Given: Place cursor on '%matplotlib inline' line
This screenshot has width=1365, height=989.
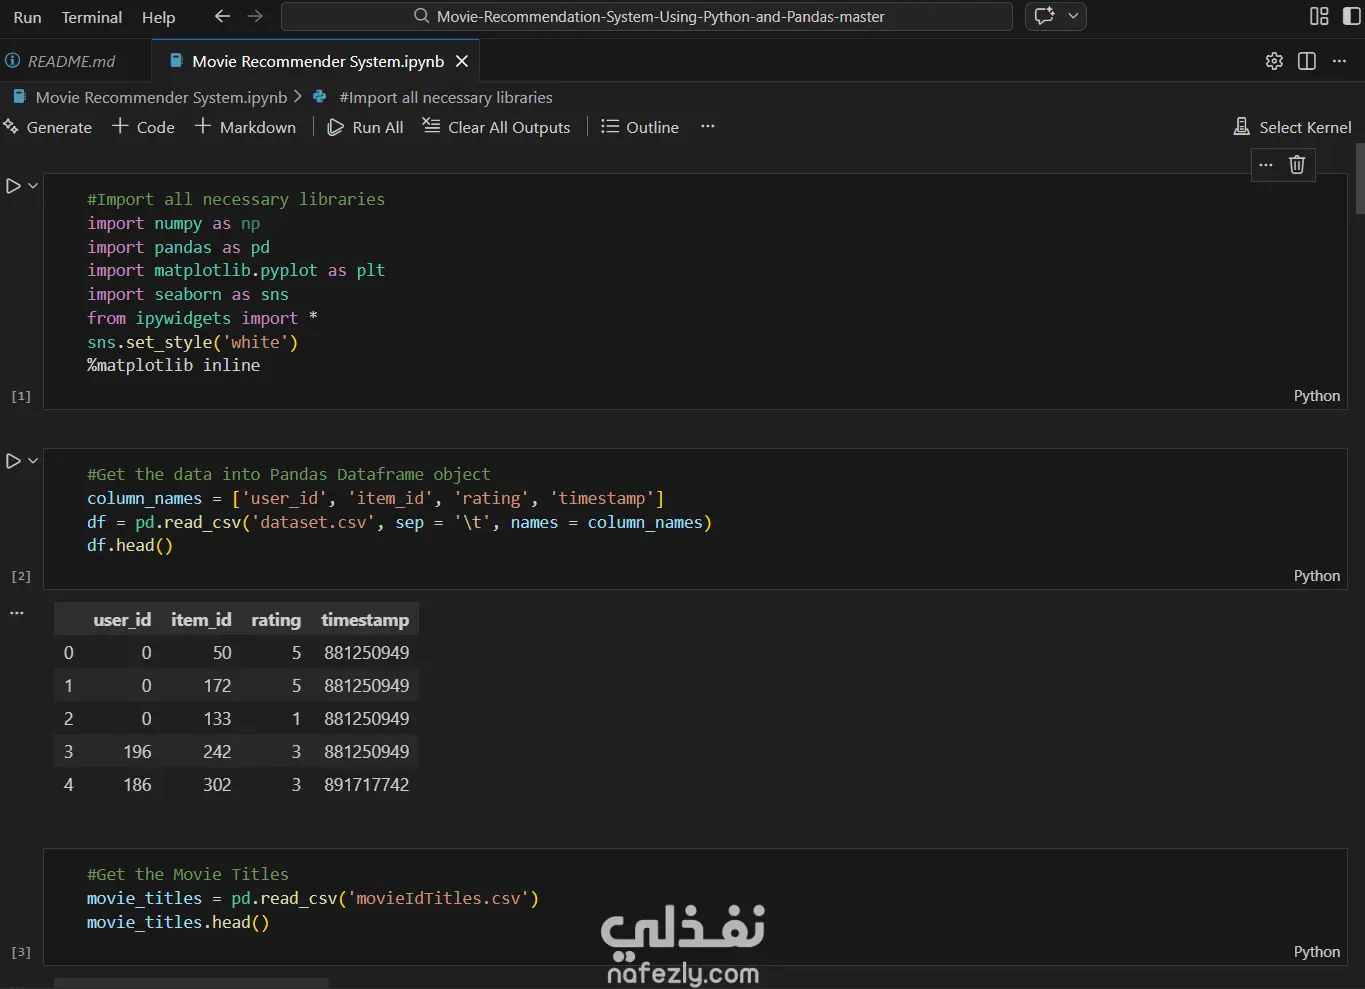Looking at the screenshot, I should click(173, 366).
